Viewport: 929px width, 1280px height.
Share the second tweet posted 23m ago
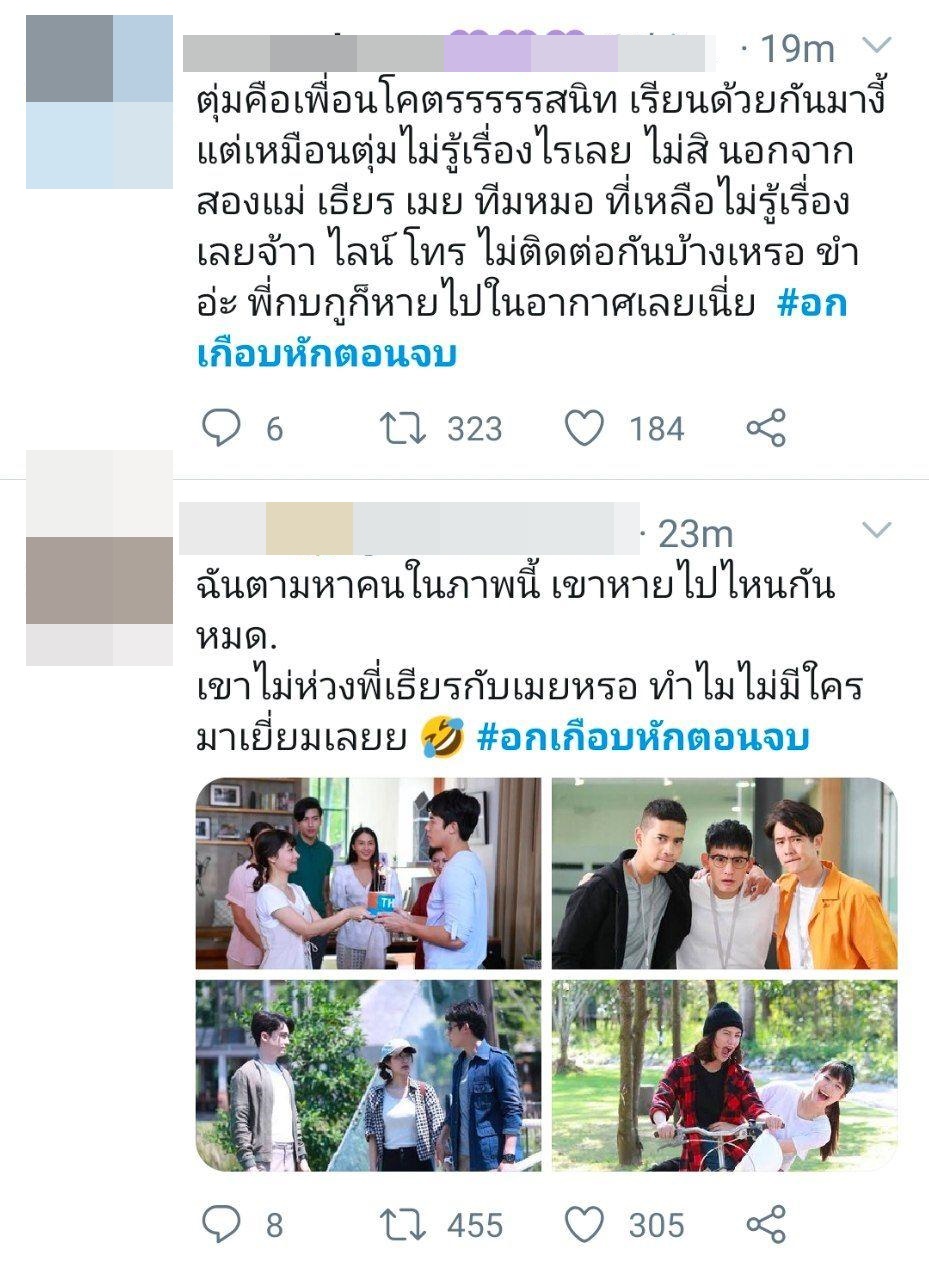click(766, 1224)
